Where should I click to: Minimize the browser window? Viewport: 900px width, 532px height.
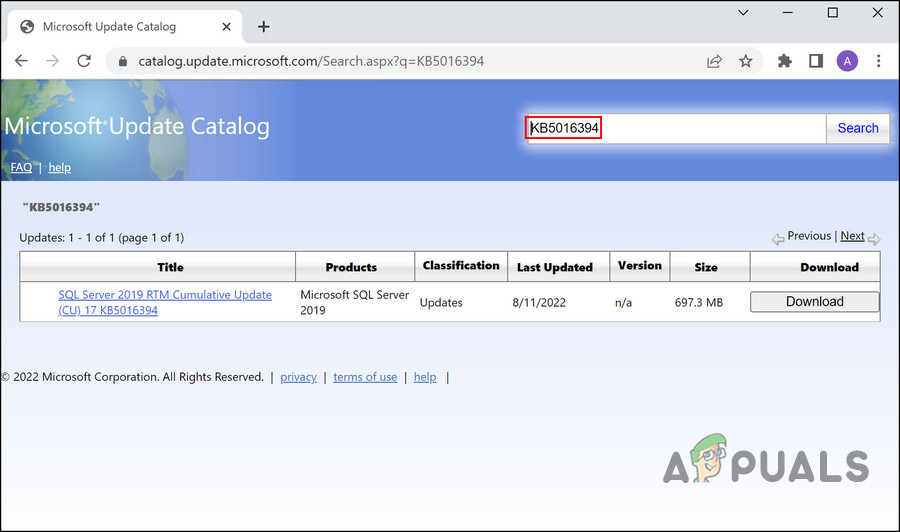[x=788, y=13]
